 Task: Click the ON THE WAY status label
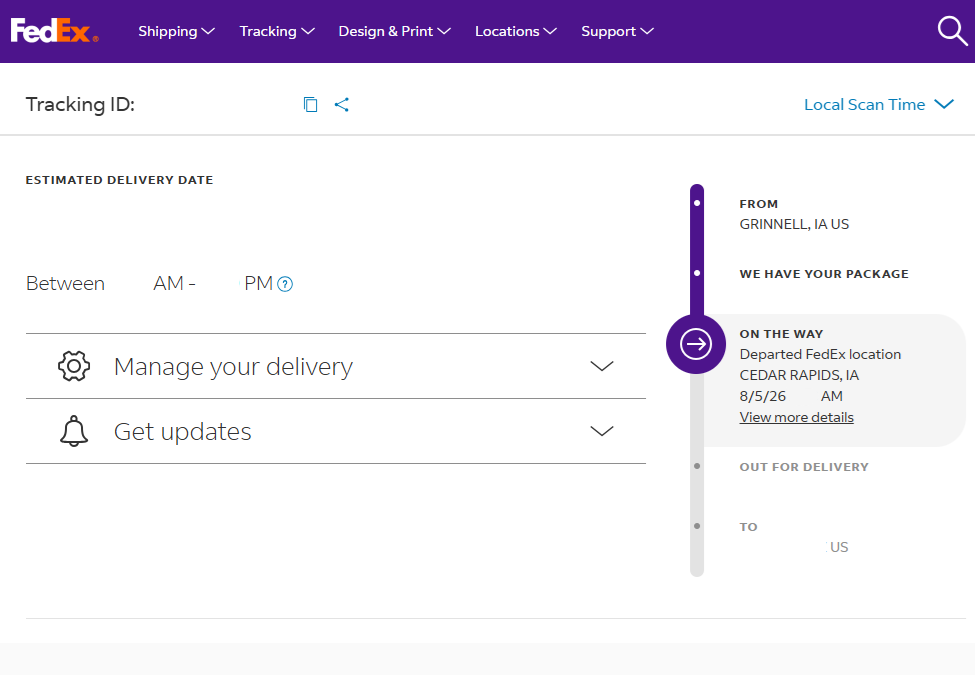click(781, 334)
